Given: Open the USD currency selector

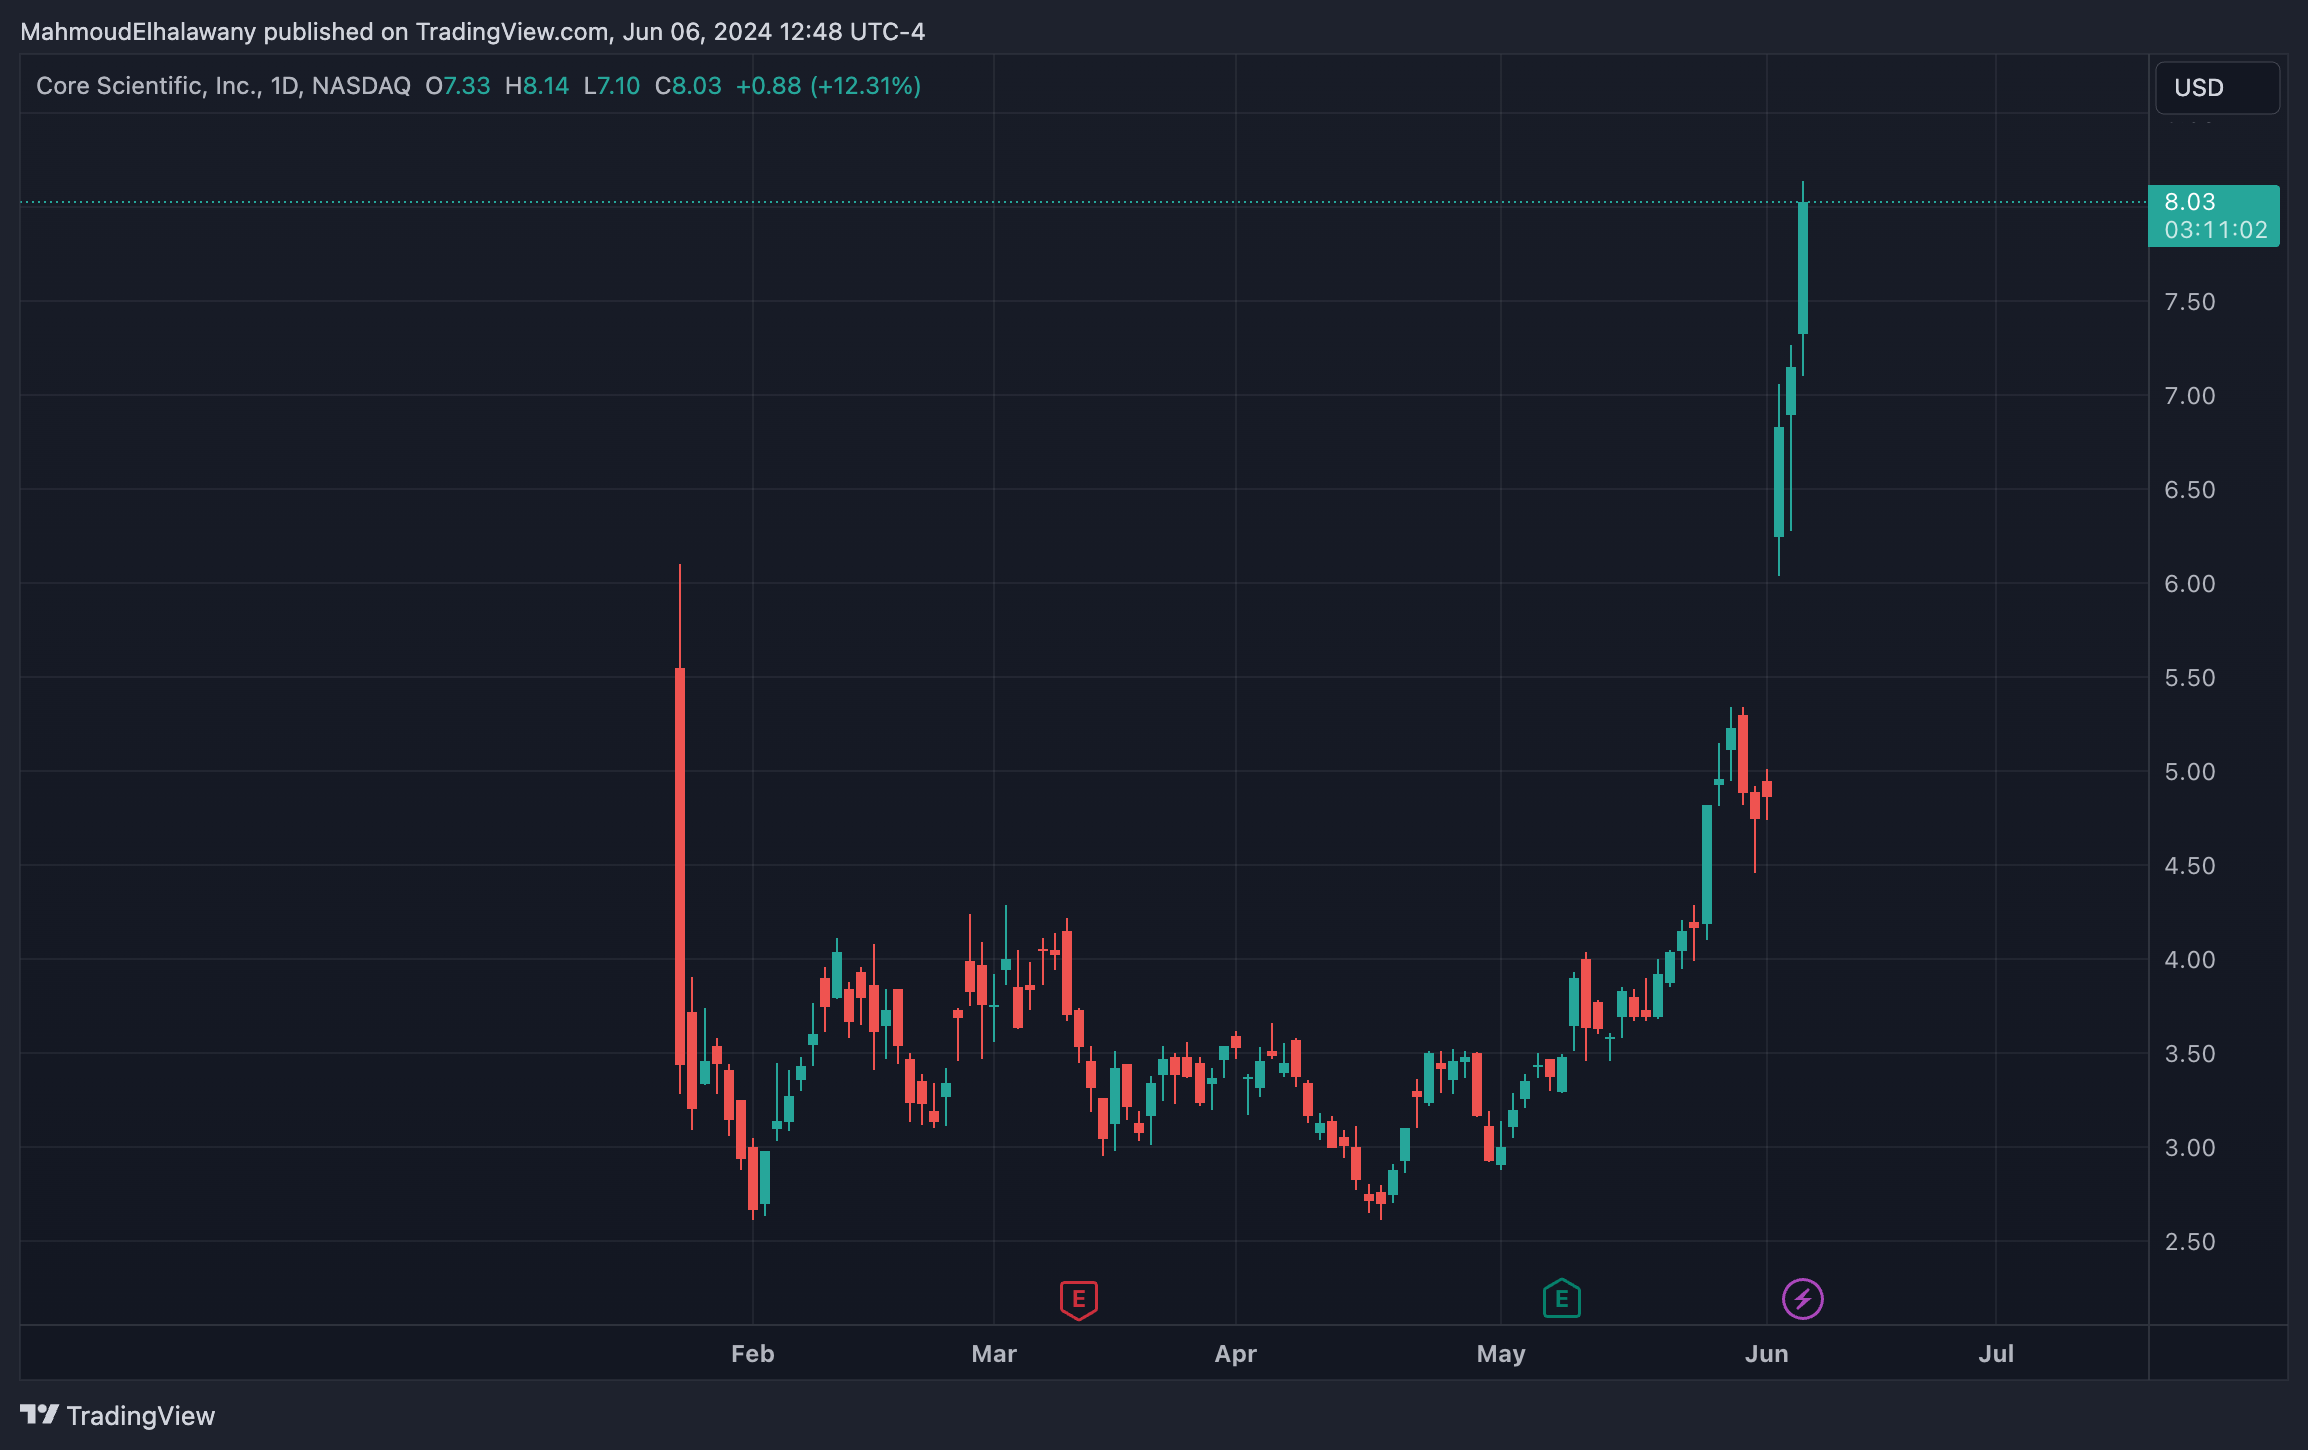Looking at the screenshot, I should 2217,88.
